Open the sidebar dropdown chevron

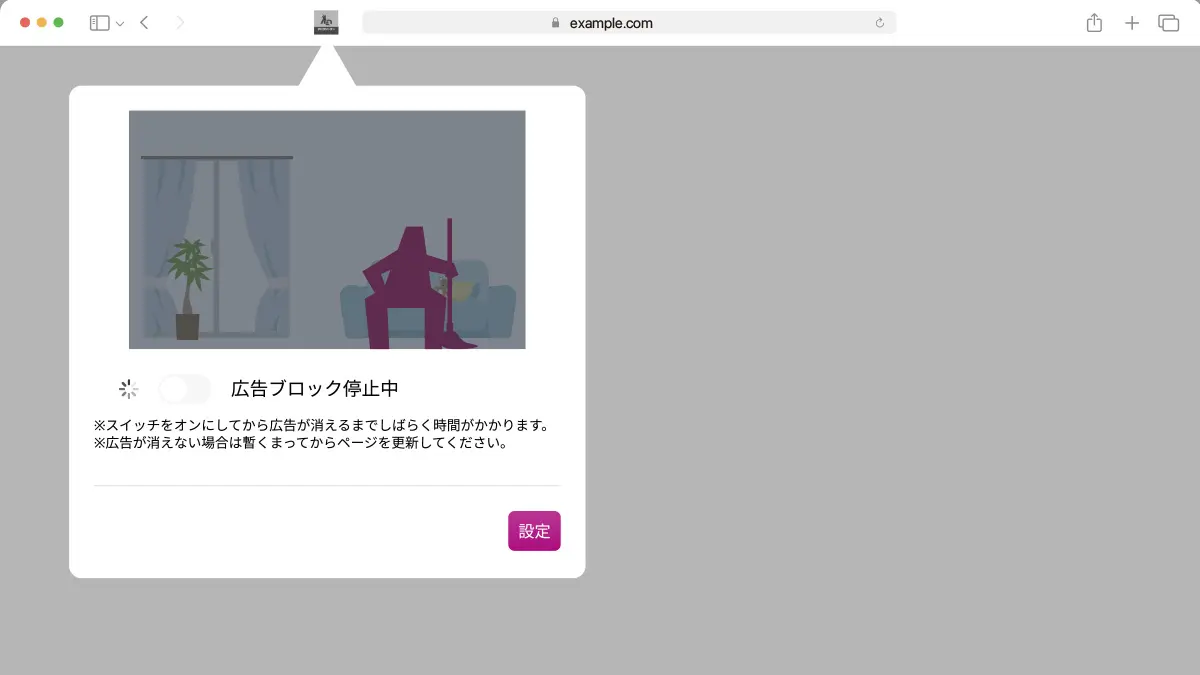pos(117,22)
